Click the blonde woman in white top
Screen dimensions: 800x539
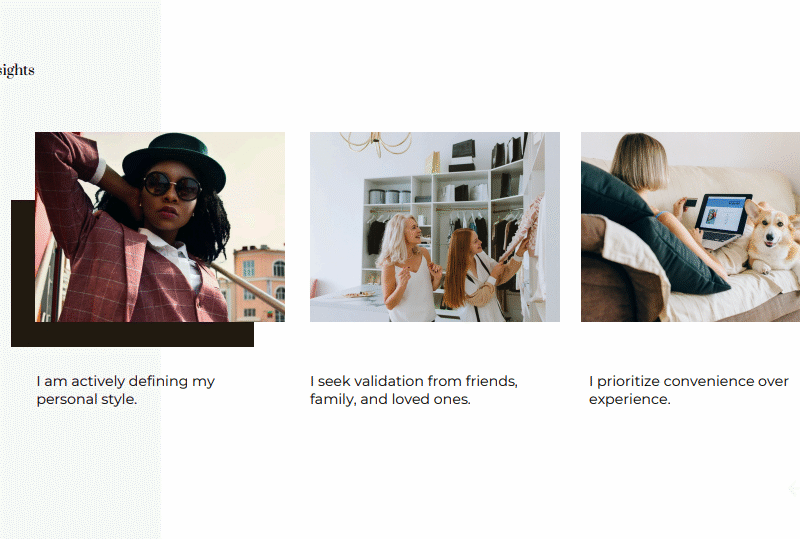409,268
